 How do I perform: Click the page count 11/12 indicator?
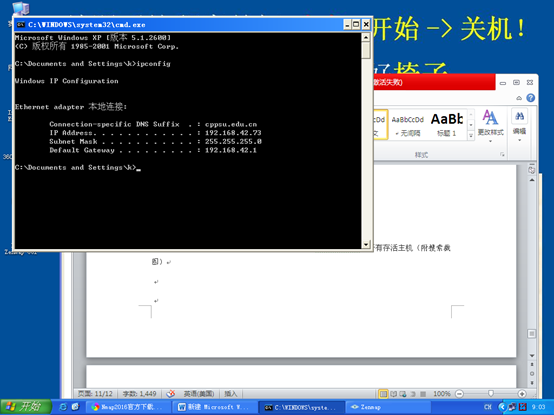coord(95,393)
